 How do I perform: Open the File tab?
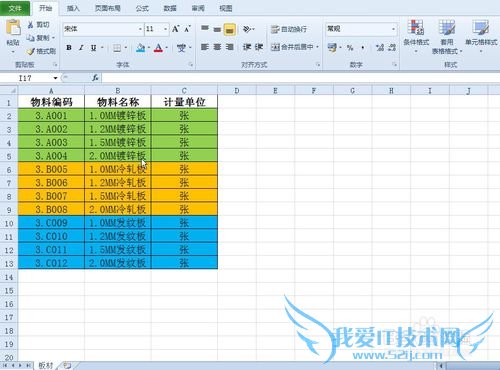[x=15, y=8]
